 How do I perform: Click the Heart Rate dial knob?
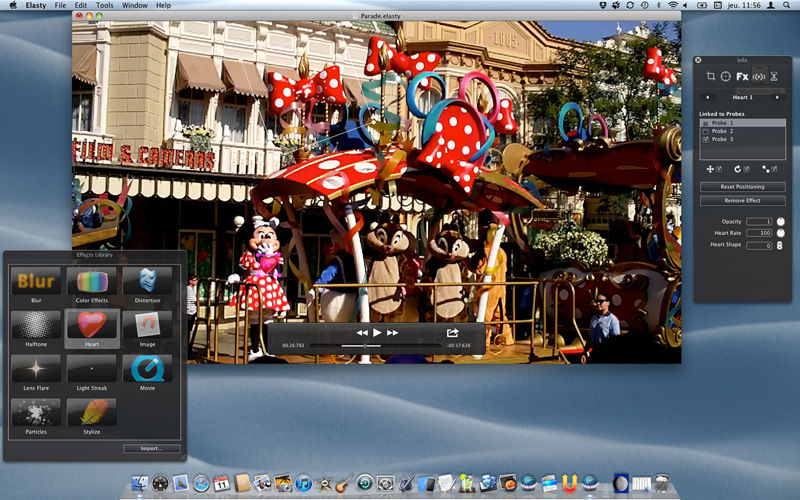click(x=781, y=233)
